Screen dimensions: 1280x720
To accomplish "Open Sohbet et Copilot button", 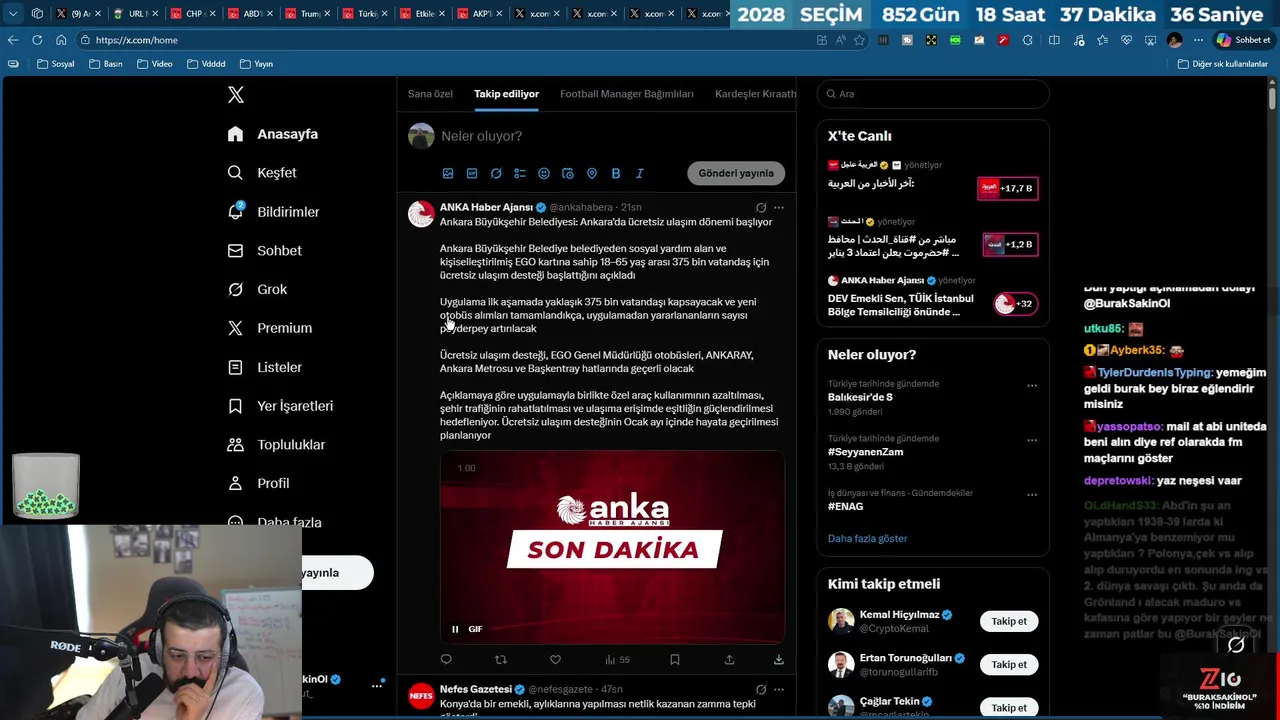I will (x=1242, y=40).
